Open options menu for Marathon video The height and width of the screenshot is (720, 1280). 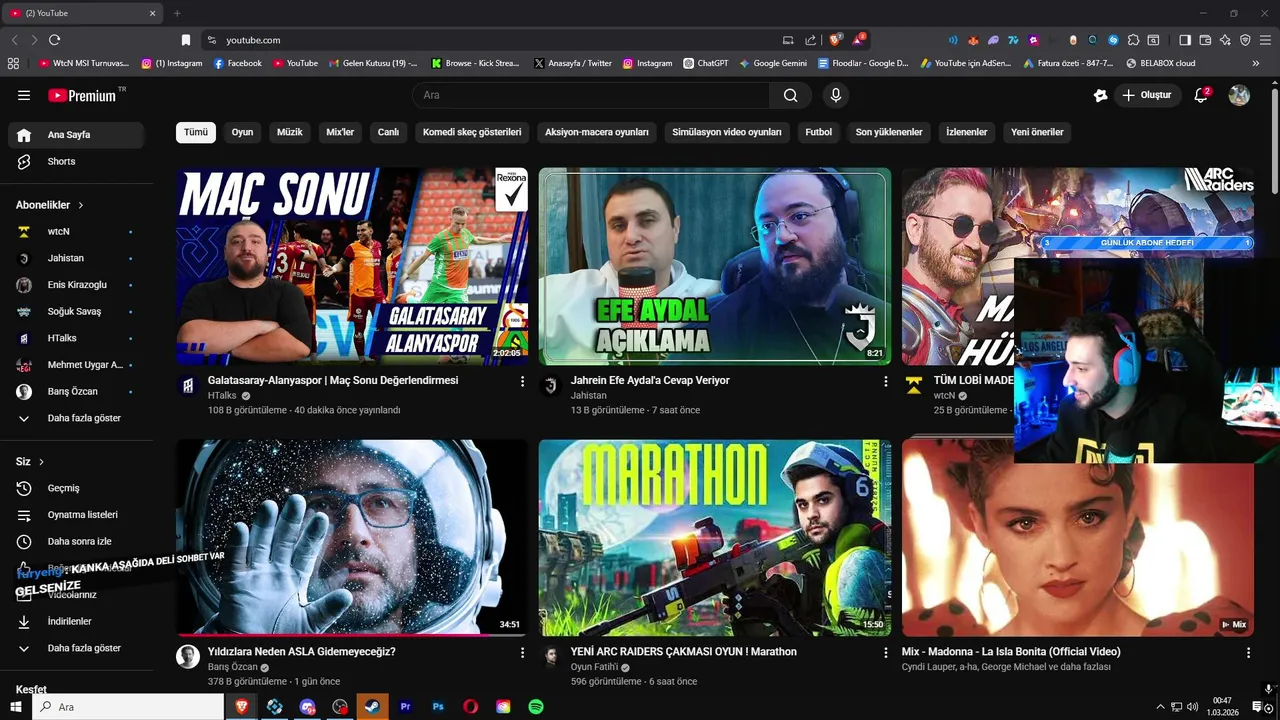885,652
